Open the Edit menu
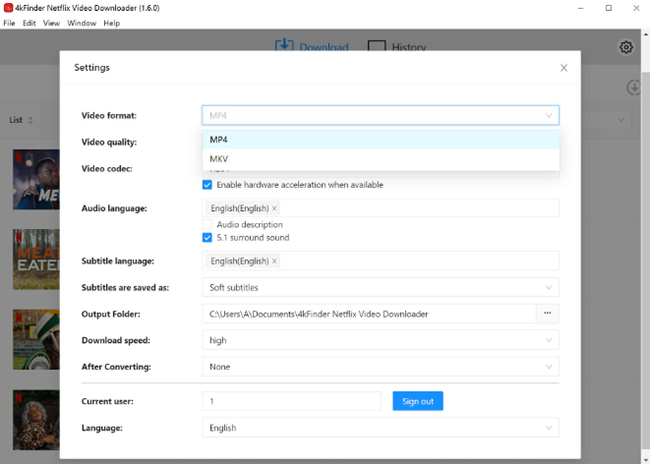 click(29, 23)
